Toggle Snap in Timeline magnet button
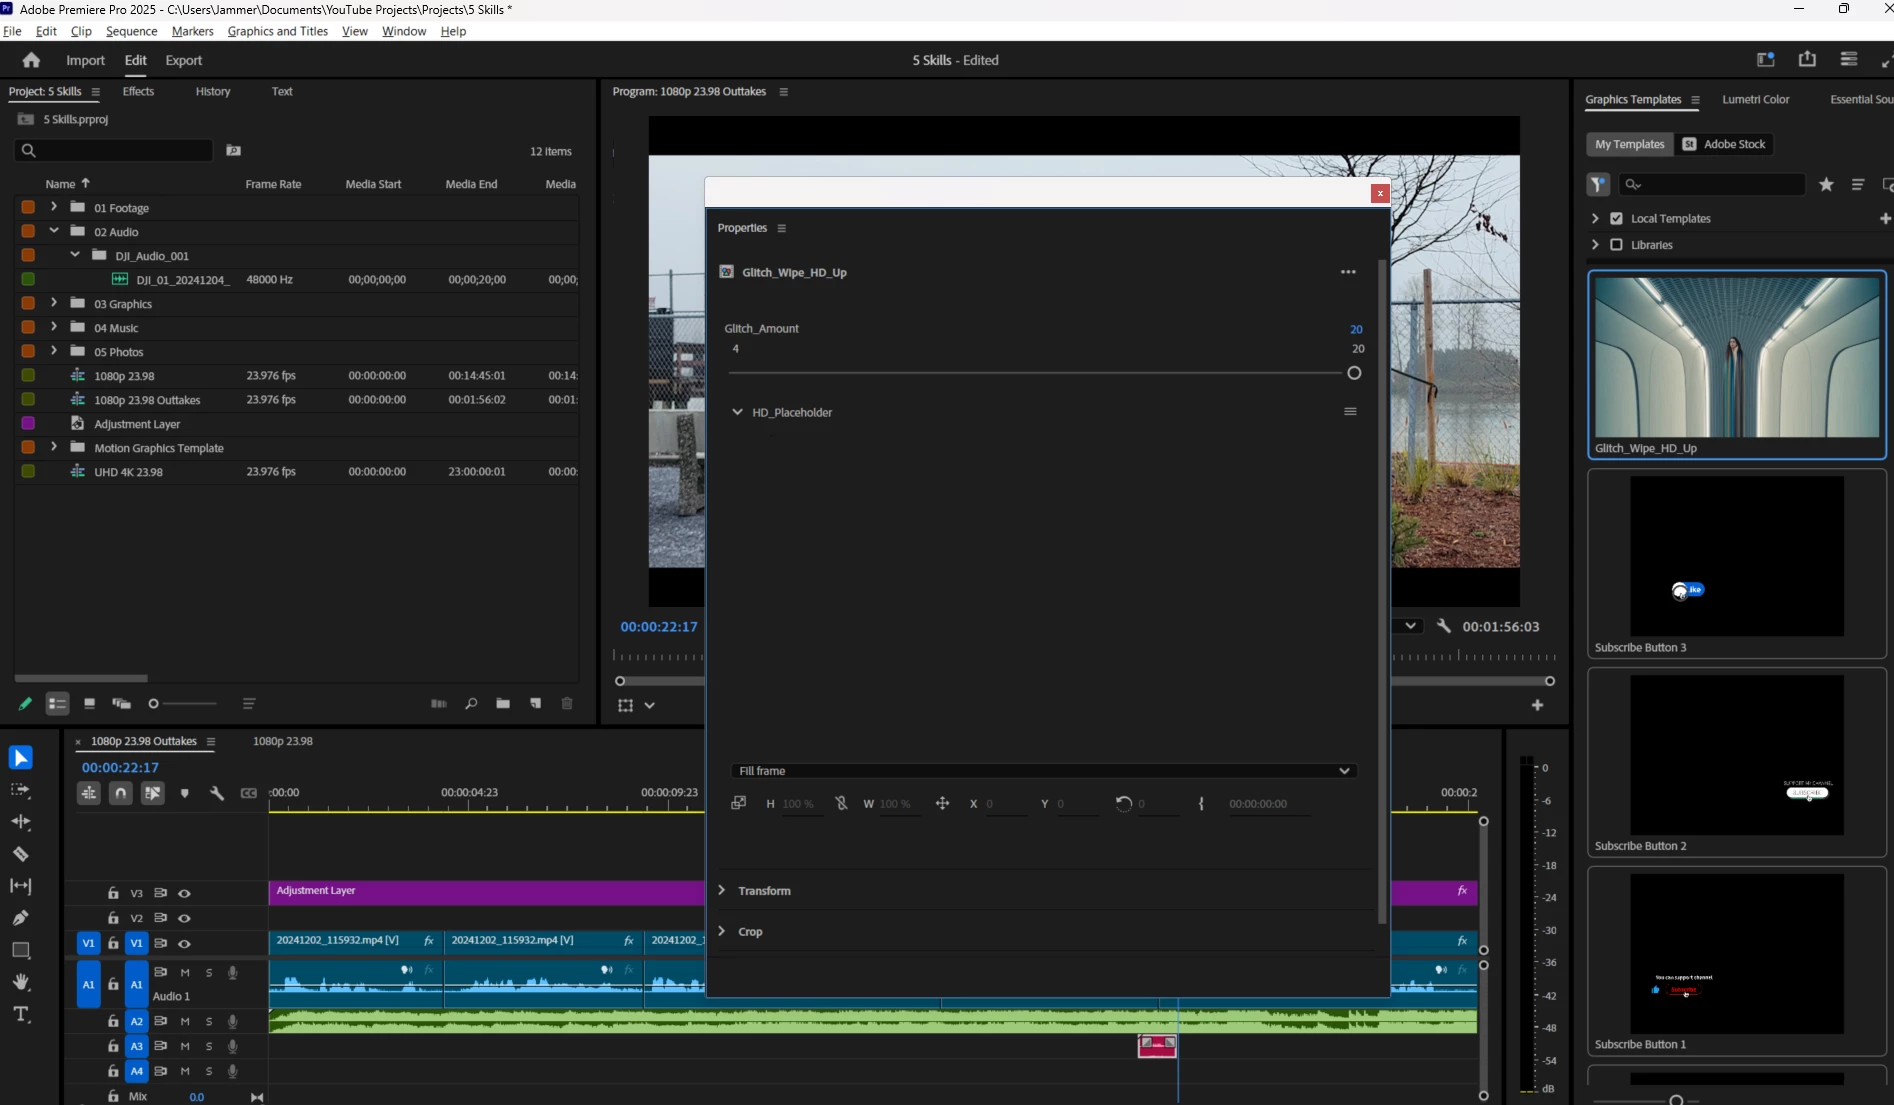The image size is (1894, 1105). 121,793
